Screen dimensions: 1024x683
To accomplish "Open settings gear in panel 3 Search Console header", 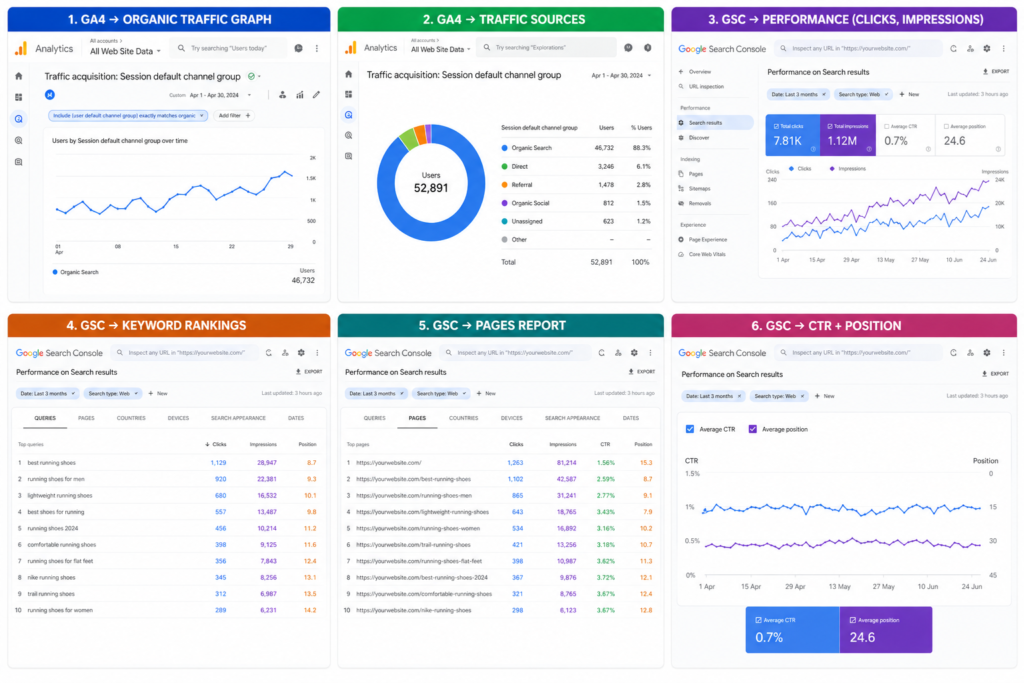I will coord(987,48).
